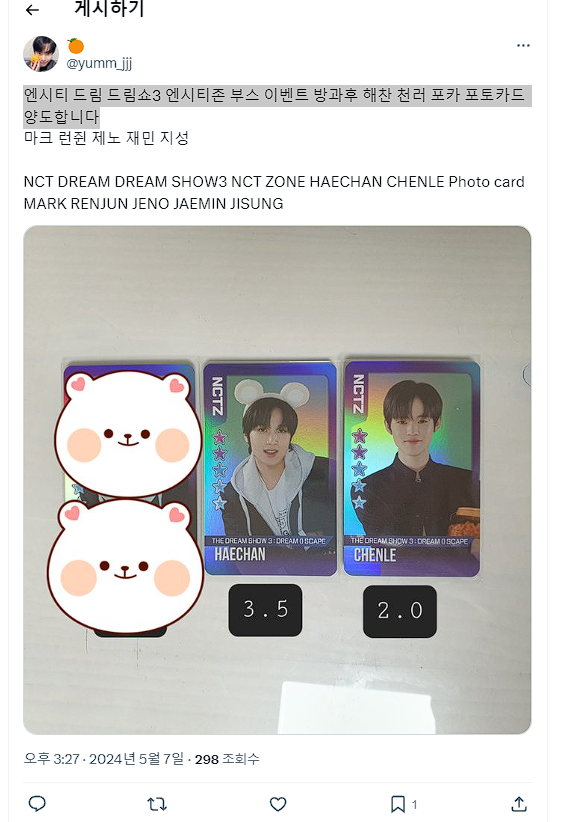Bookmark this post
Screen dimensions: 567x822
pos(398,804)
